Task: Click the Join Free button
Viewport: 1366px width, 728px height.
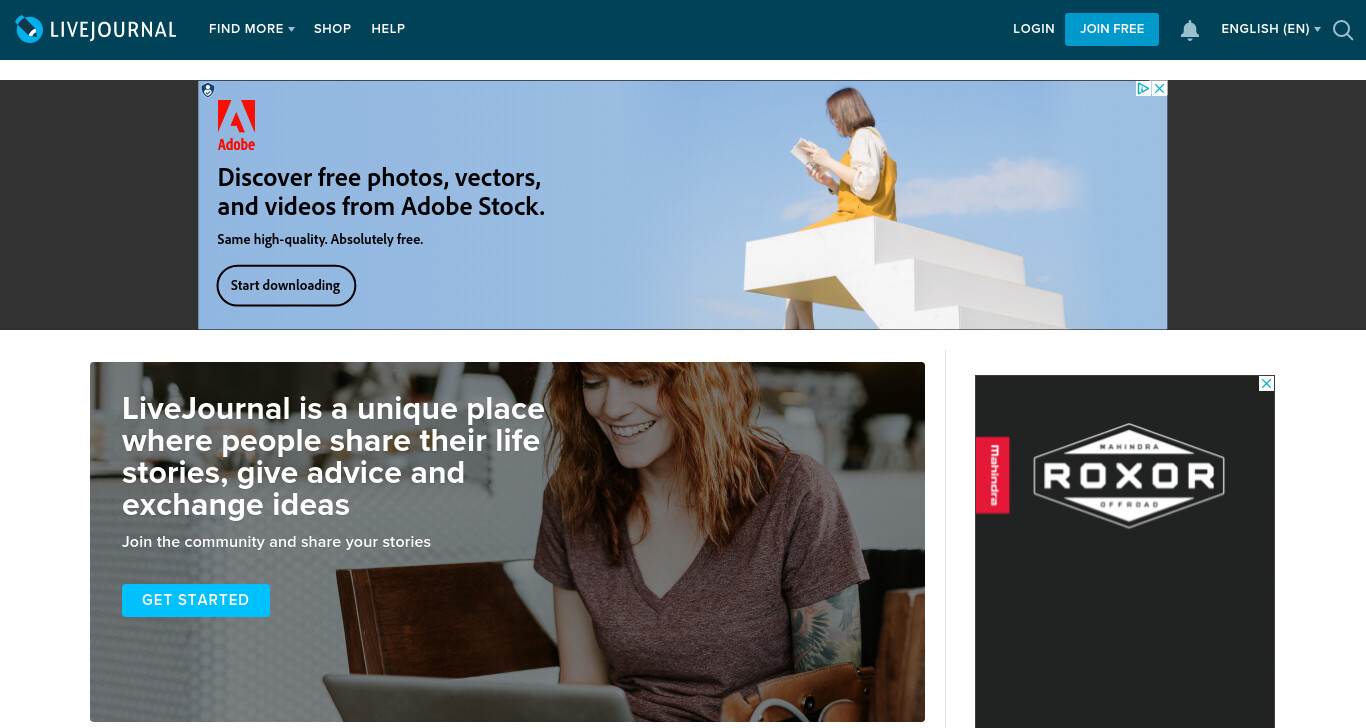Action: pos(1112,29)
